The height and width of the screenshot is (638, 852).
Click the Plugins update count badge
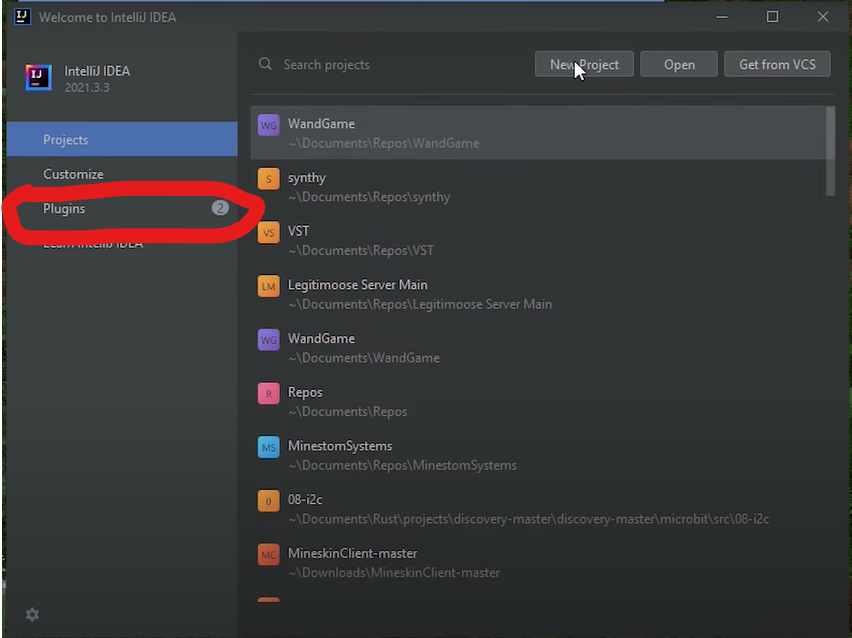[x=220, y=208]
